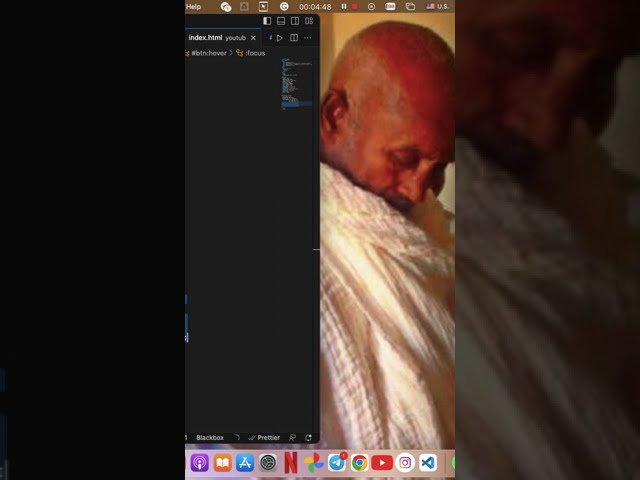Open the feedback icon in status bar
The image size is (640, 480).
click(292, 438)
